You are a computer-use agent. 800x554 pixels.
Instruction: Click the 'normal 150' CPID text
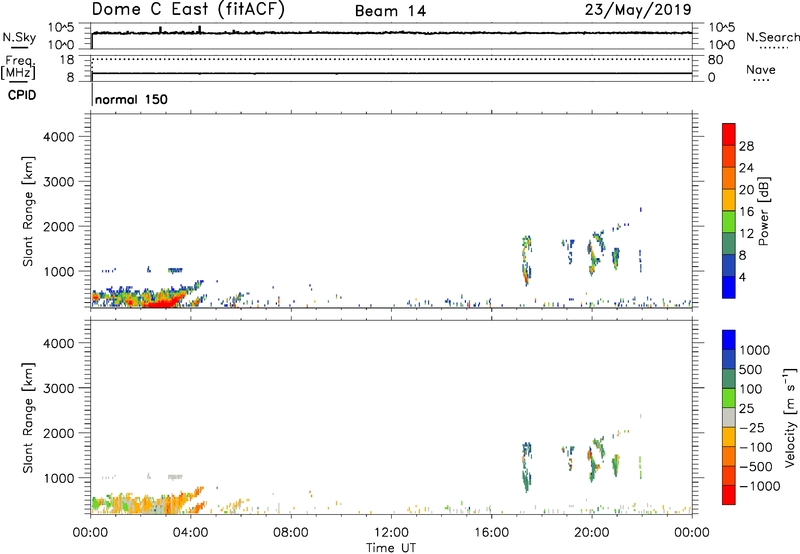(131, 99)
